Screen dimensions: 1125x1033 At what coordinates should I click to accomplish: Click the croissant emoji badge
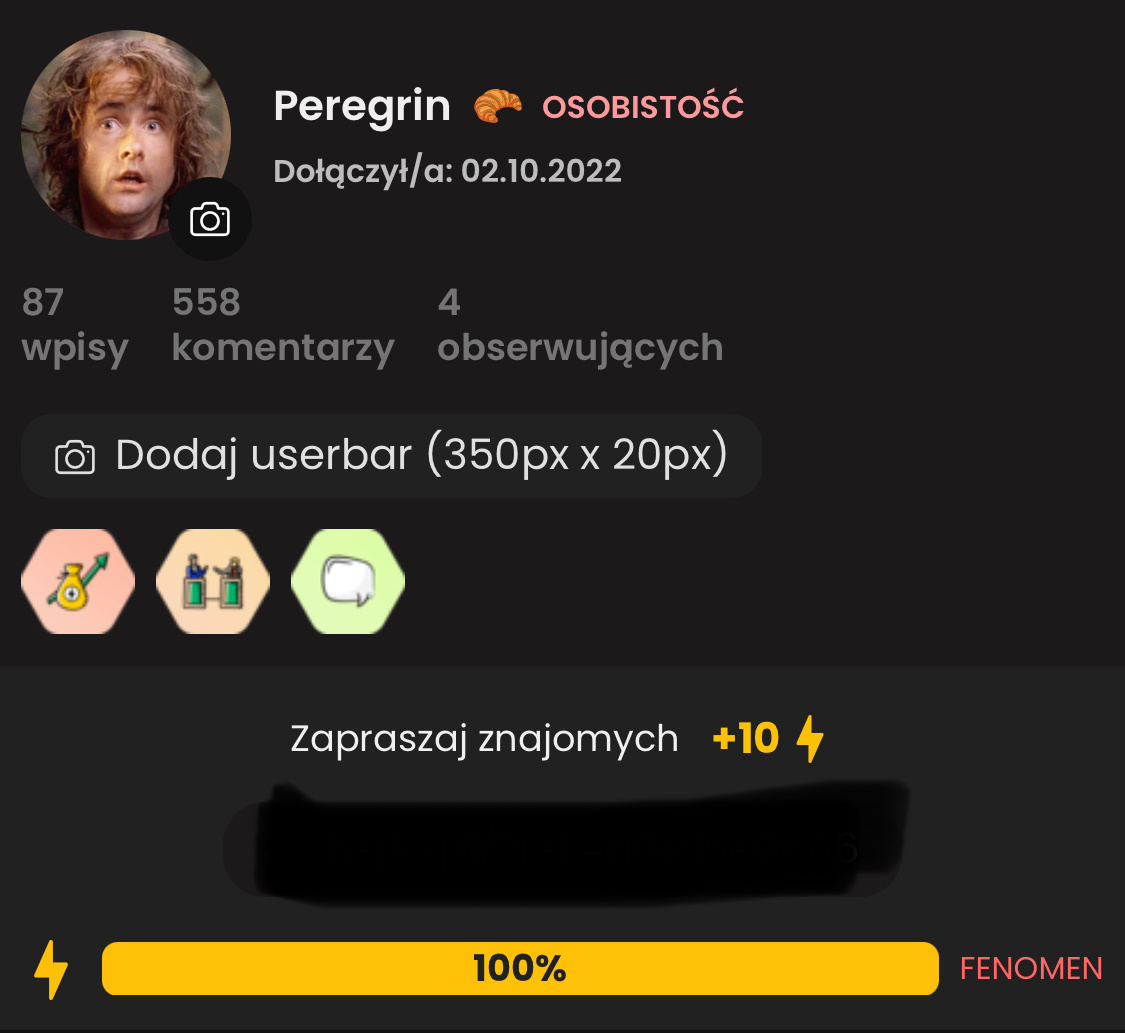tap(497, 105)
